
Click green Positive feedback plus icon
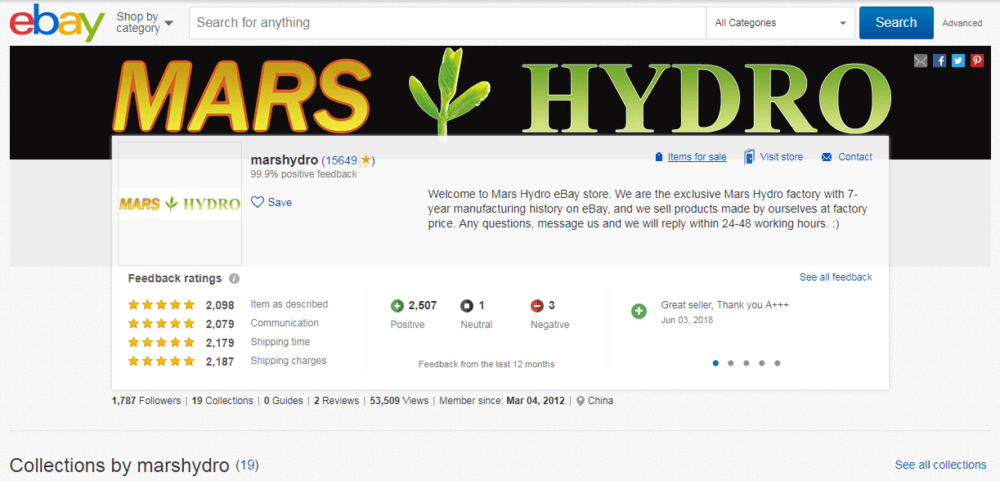397,306
